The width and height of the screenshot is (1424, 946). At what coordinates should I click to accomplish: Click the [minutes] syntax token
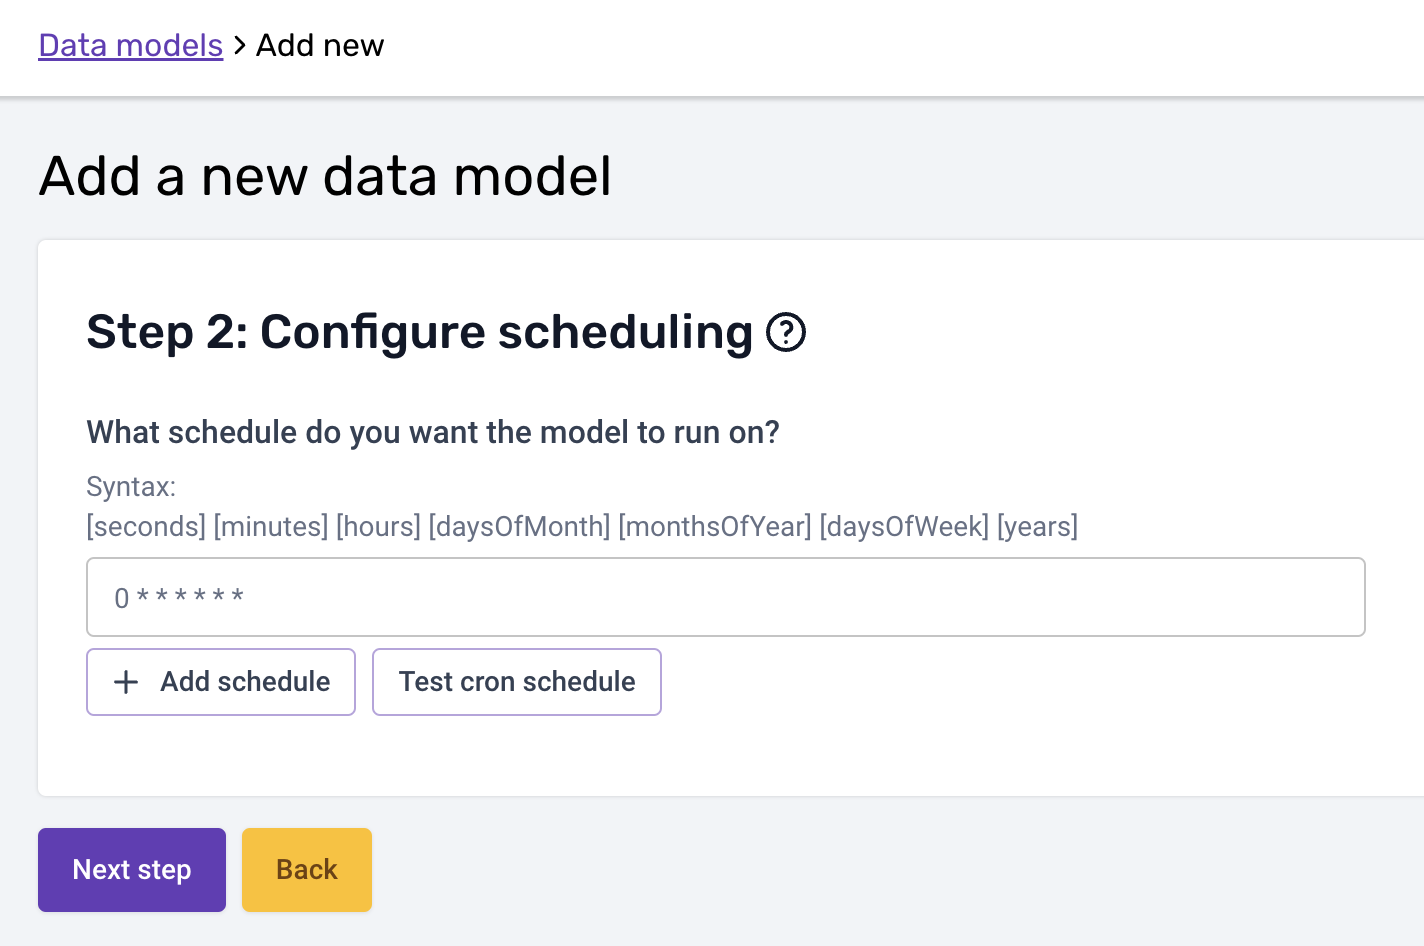[x=271, y=526]
